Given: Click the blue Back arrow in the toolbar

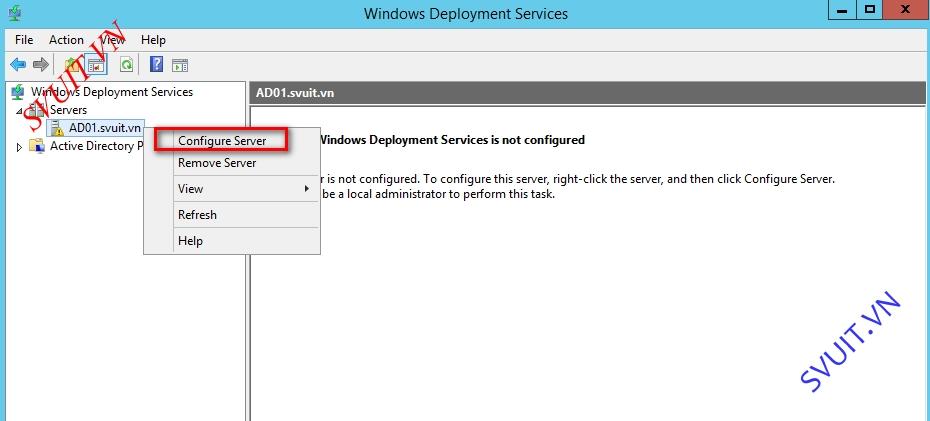Looking at the screenshot, I should click(18, 65).
